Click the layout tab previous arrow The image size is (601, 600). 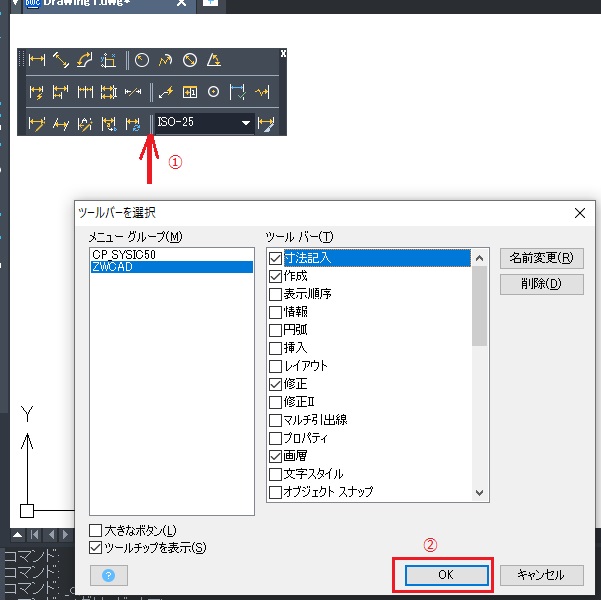[51, 534]
